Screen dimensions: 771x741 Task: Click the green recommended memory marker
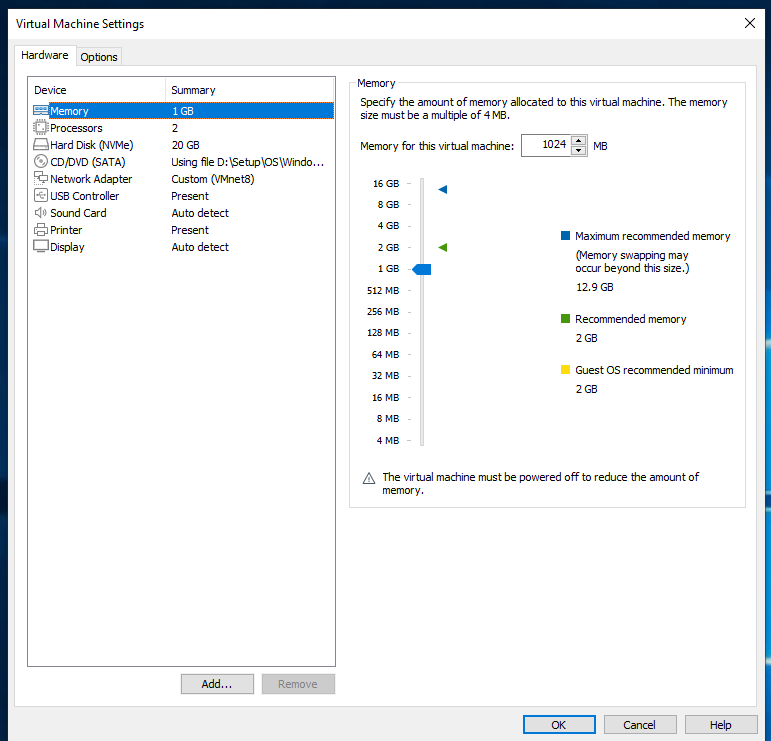click(x=443, y=247)
